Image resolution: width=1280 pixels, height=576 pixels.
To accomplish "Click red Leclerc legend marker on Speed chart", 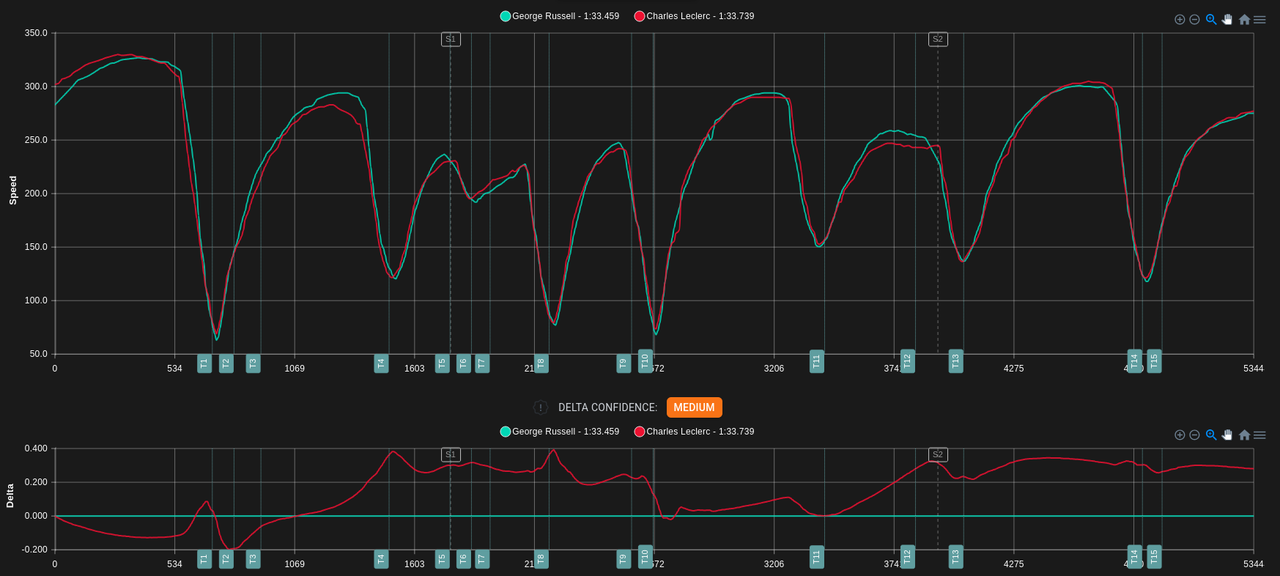I will point(639,16).
